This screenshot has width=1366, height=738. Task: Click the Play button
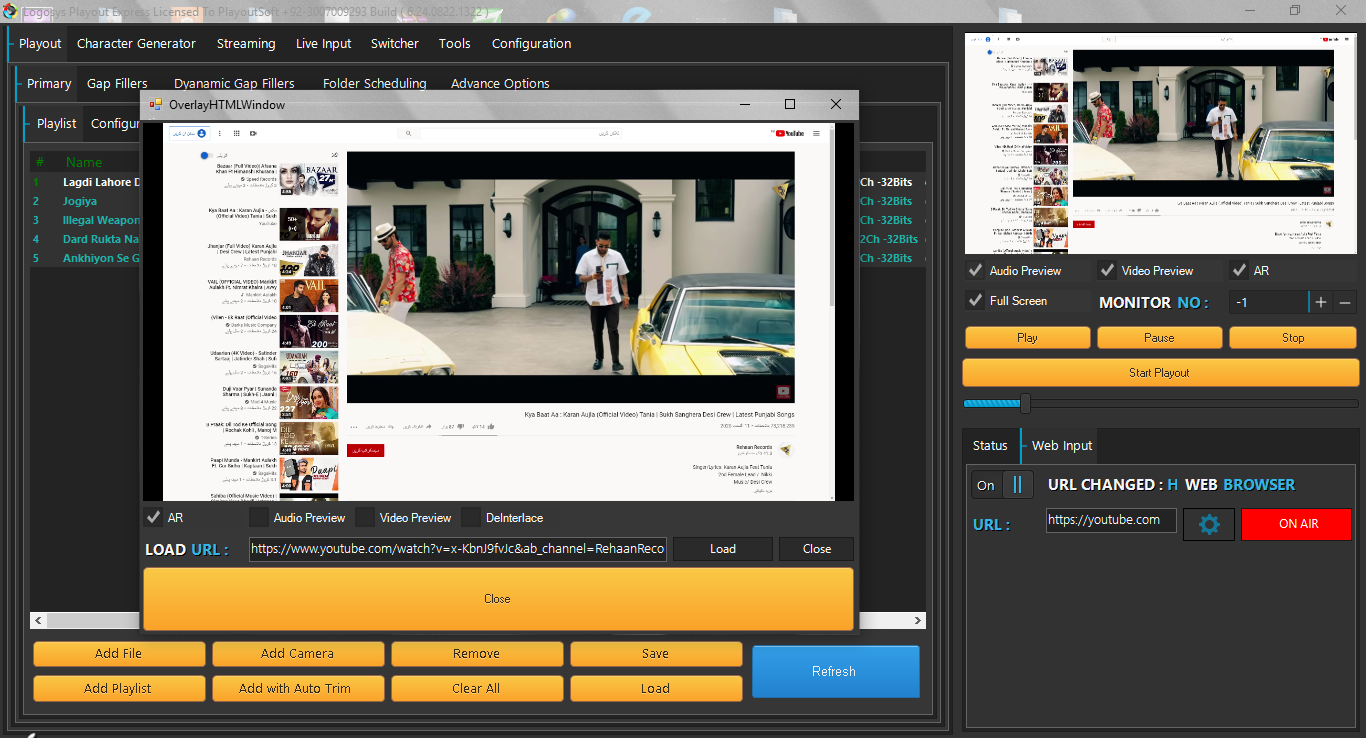(1027, 338)
